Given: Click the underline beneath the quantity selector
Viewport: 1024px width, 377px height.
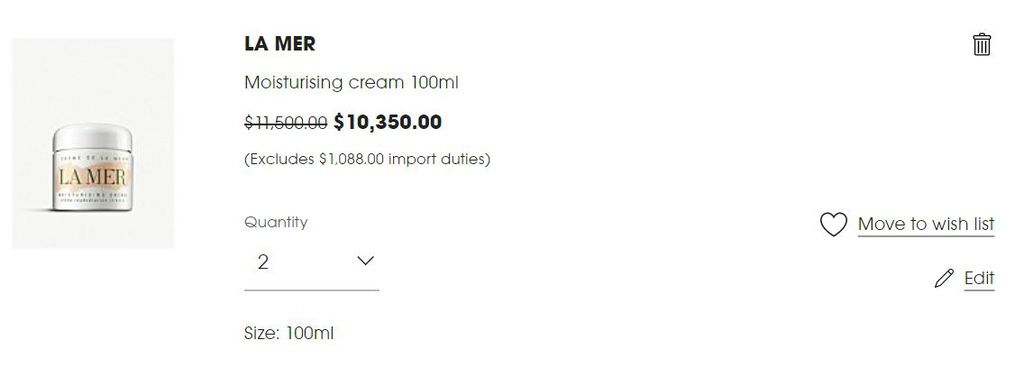Looking at the screenshot, I should (x=312, y=290).
